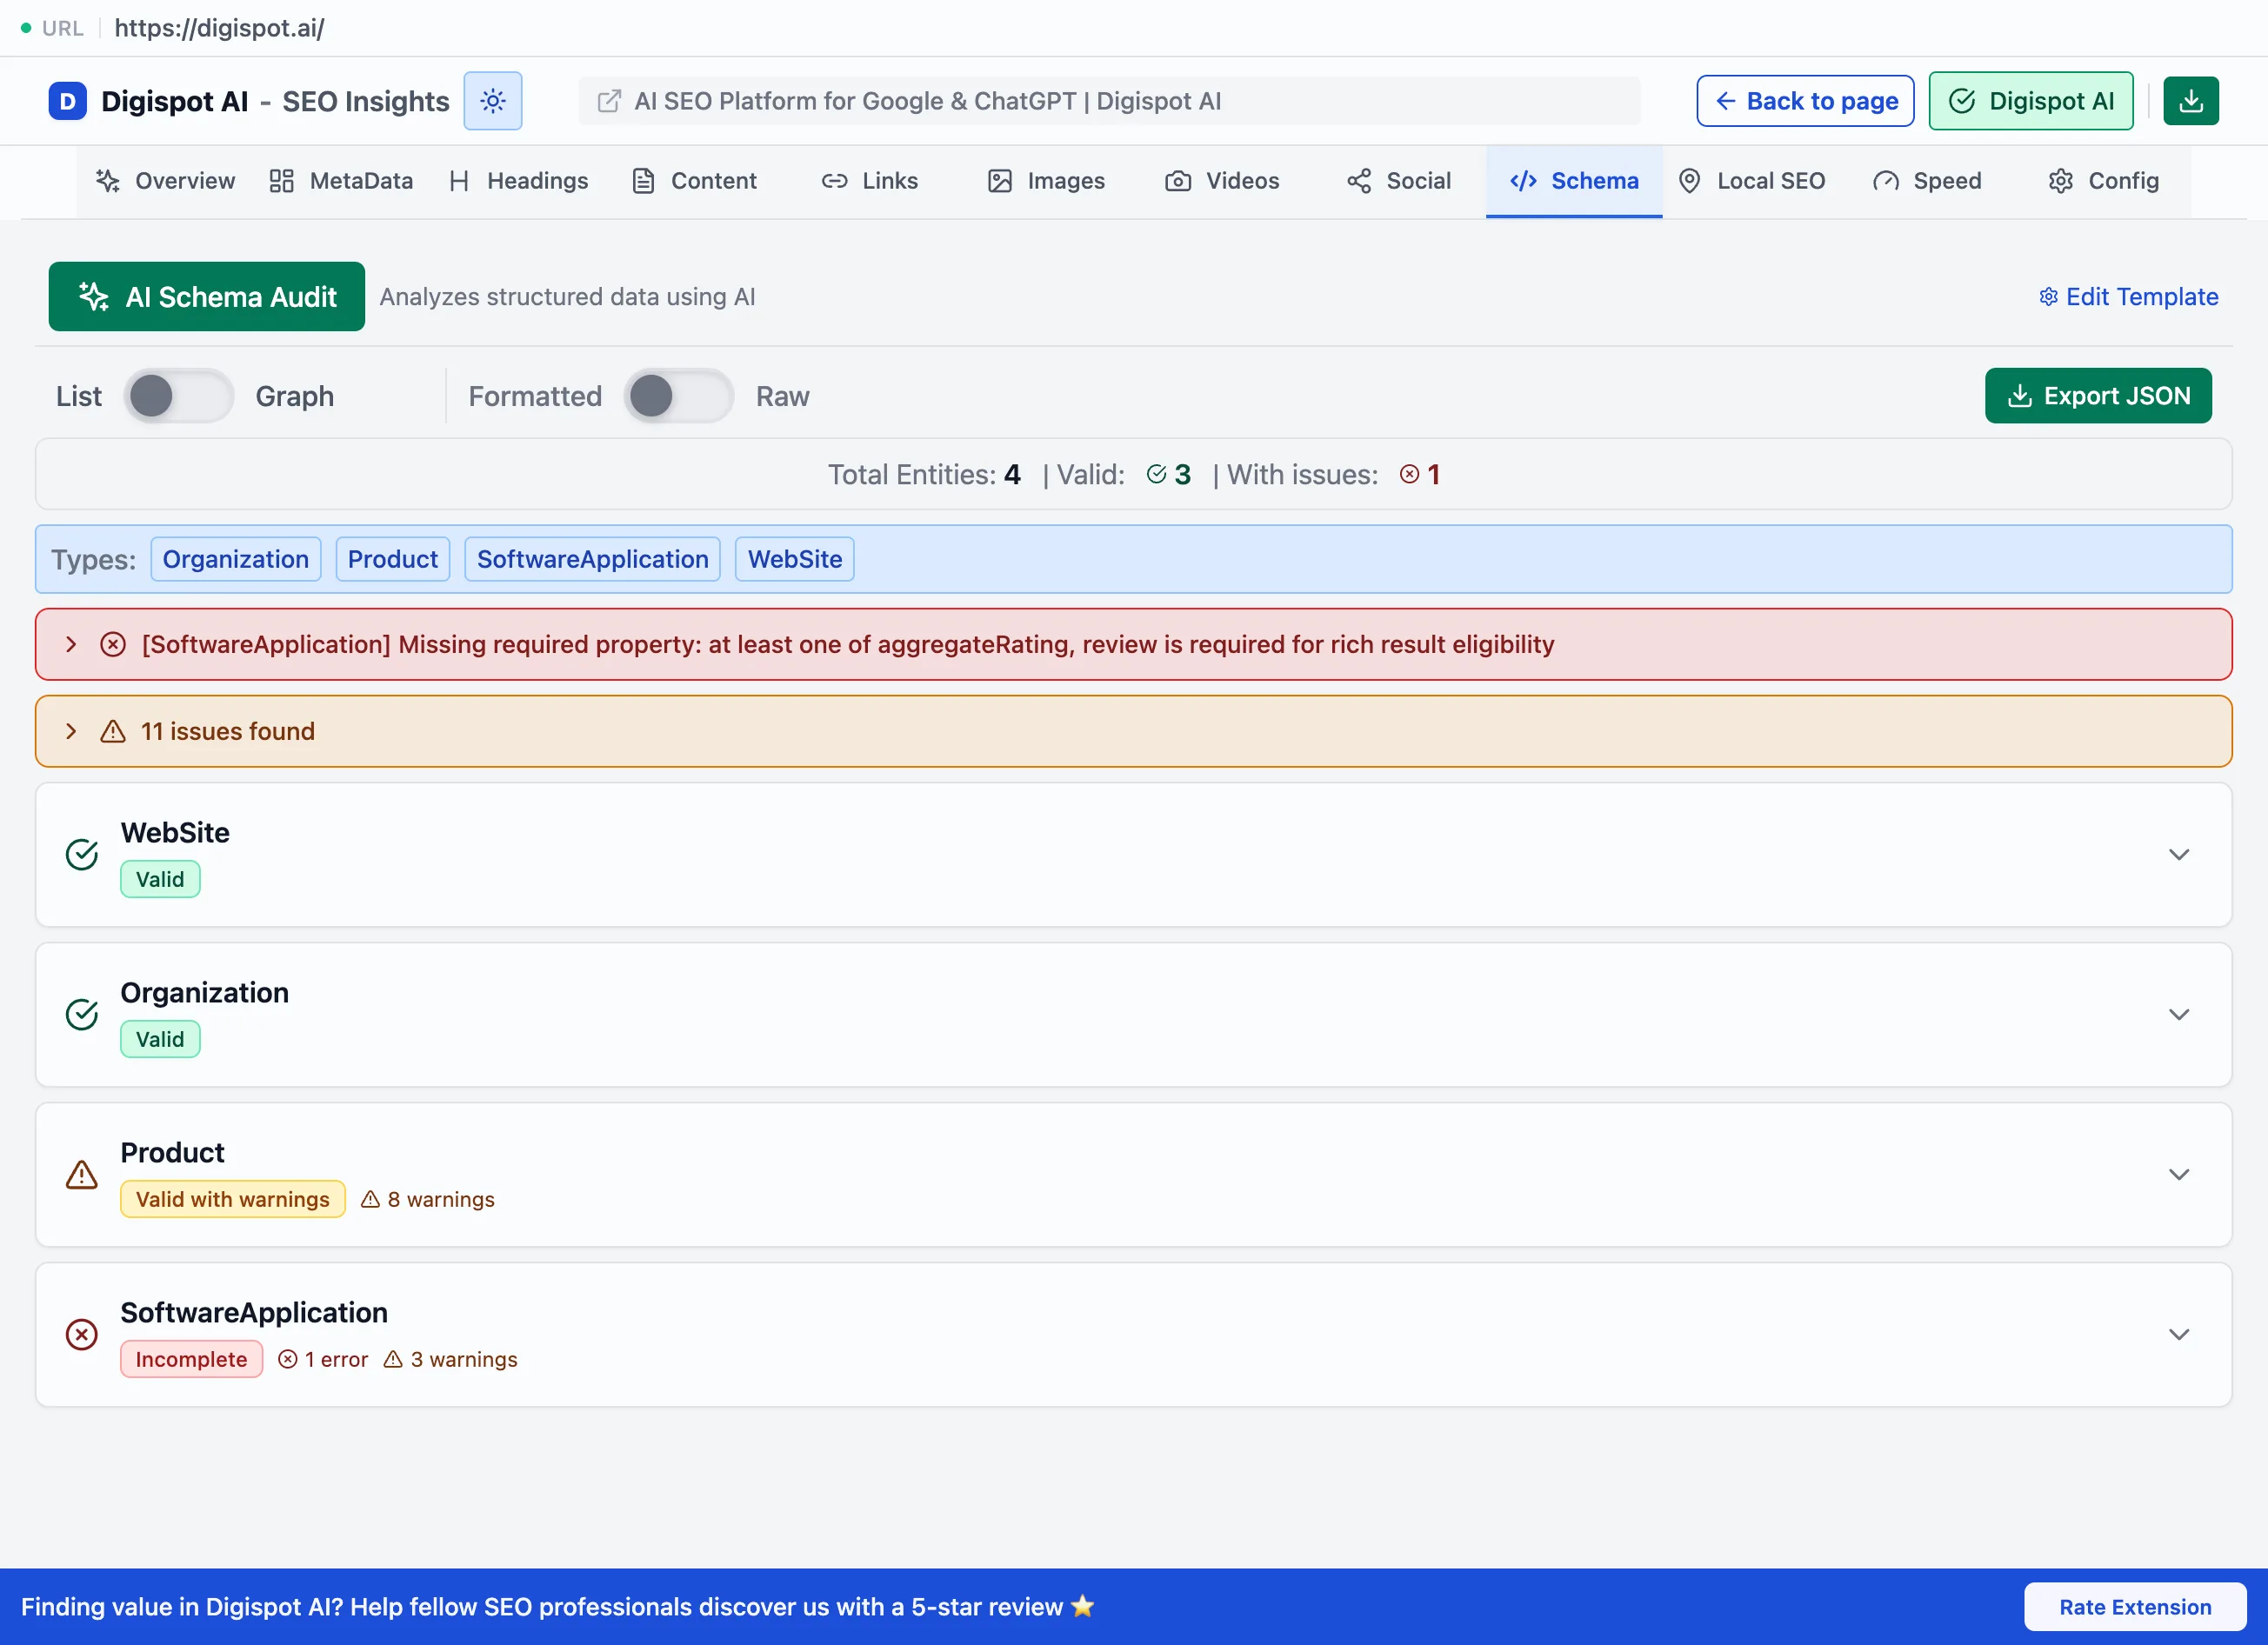
Task: Click the with-issues error count icon
Action: click(x=1409, y=474)
